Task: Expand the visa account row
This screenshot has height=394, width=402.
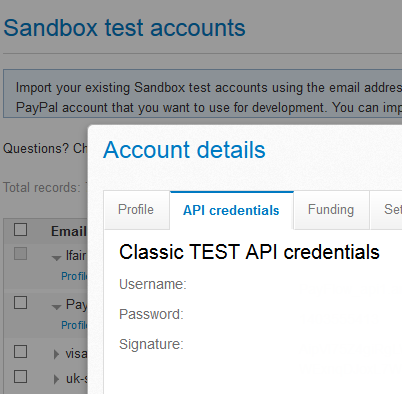Action: click(x=56, y=354)
